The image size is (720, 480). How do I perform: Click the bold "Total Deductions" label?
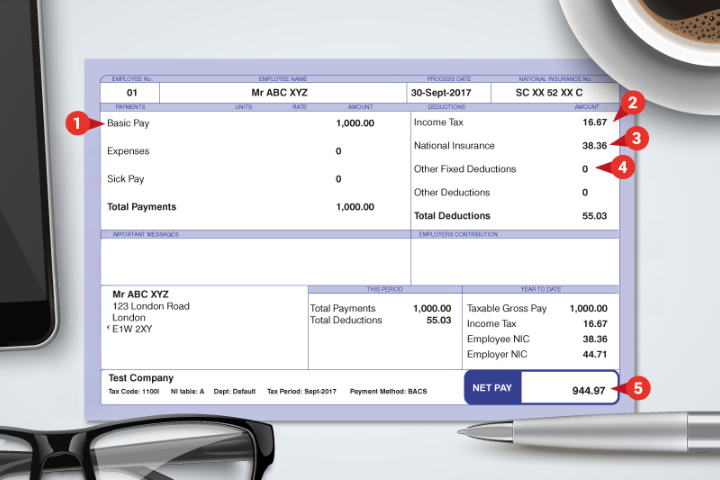(x=452, y=216)
